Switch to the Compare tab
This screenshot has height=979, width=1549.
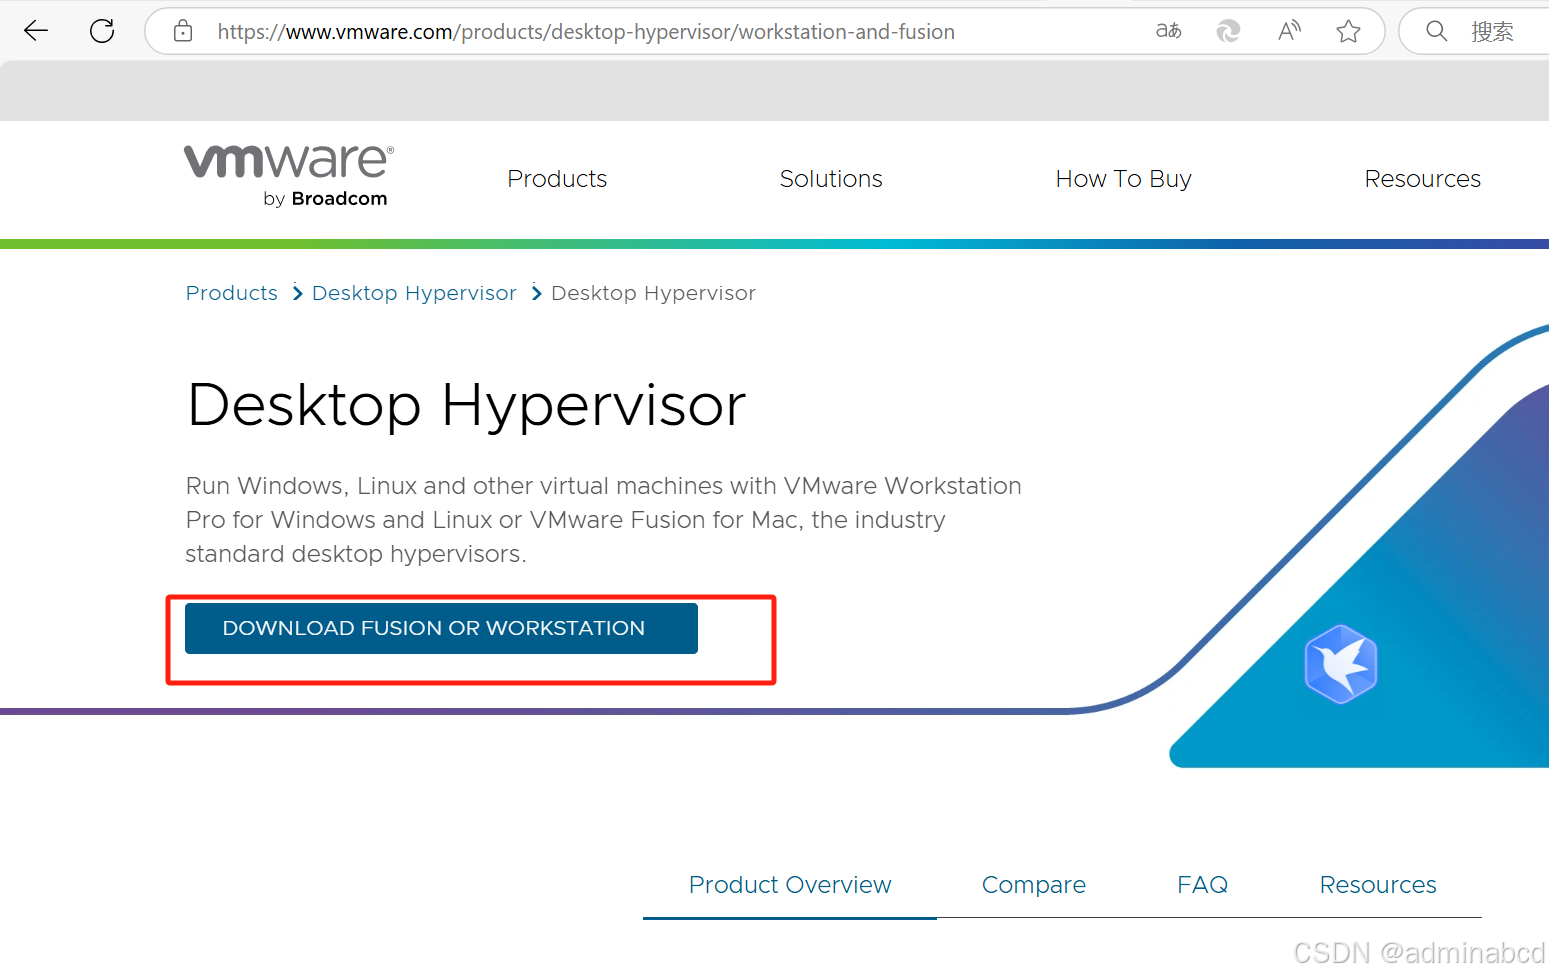pyautogui.click(x=1033, y=885)
